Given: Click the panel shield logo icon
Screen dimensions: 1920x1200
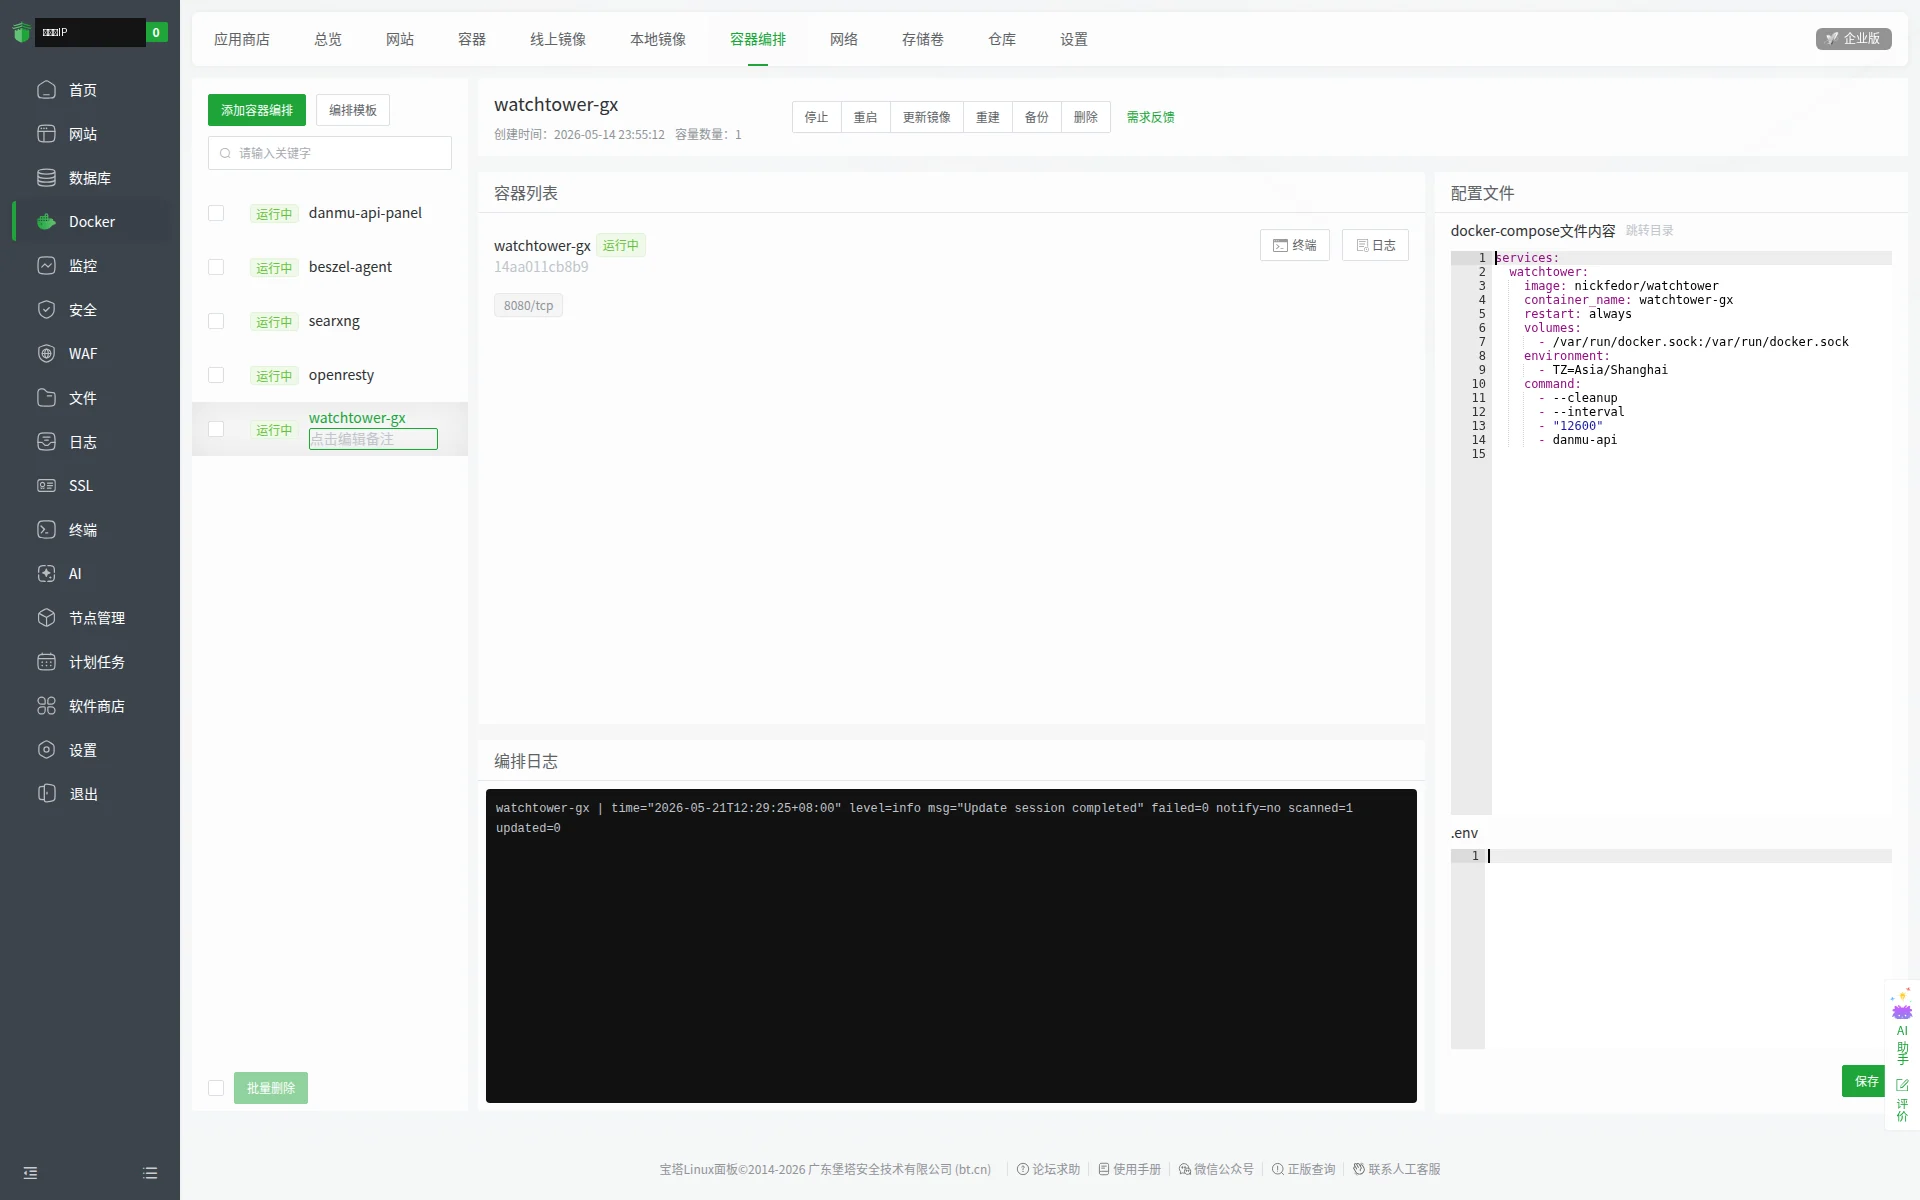Looking at the screenshot, I should tap(22, 32).
